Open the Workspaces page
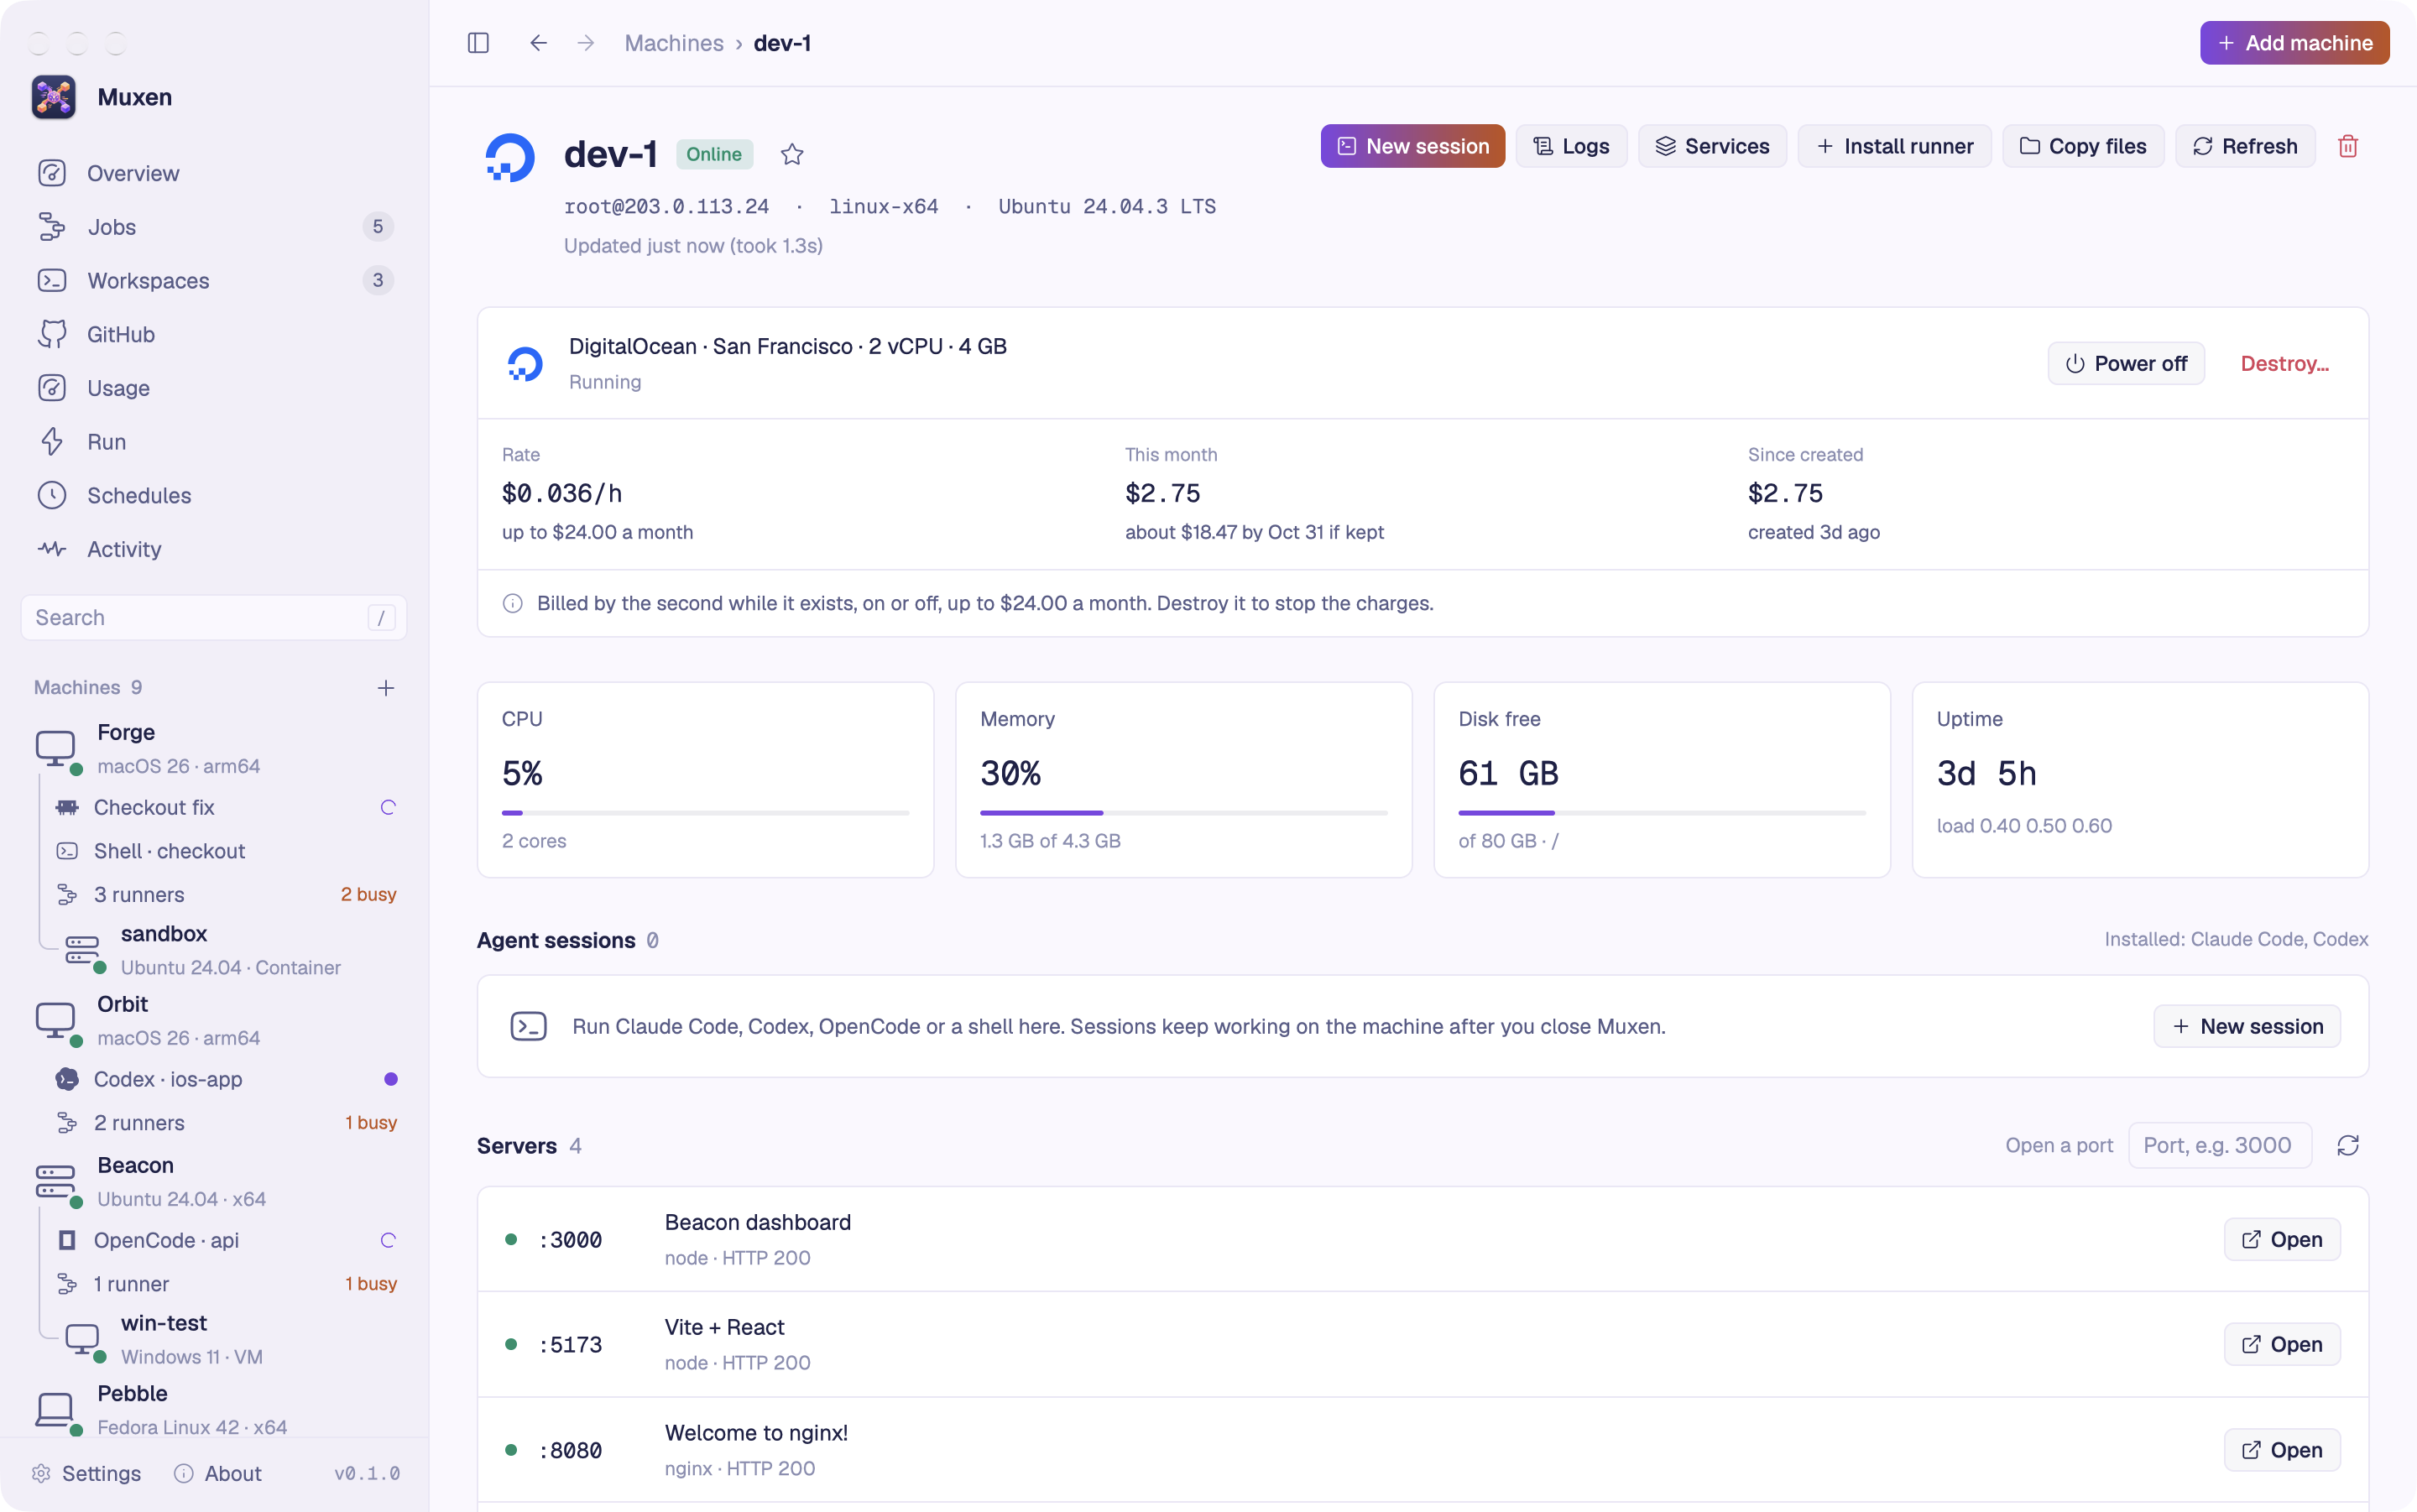The width and height of the screenshot is (2417, 1512). (214, 280)
